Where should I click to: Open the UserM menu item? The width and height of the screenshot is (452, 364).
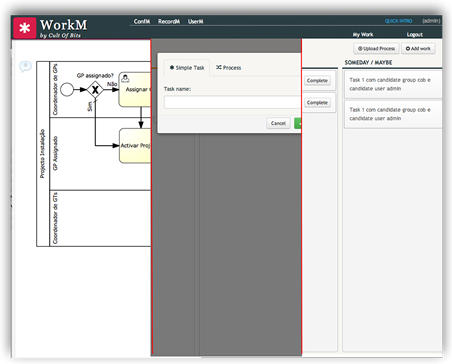[x=195, y=21]
